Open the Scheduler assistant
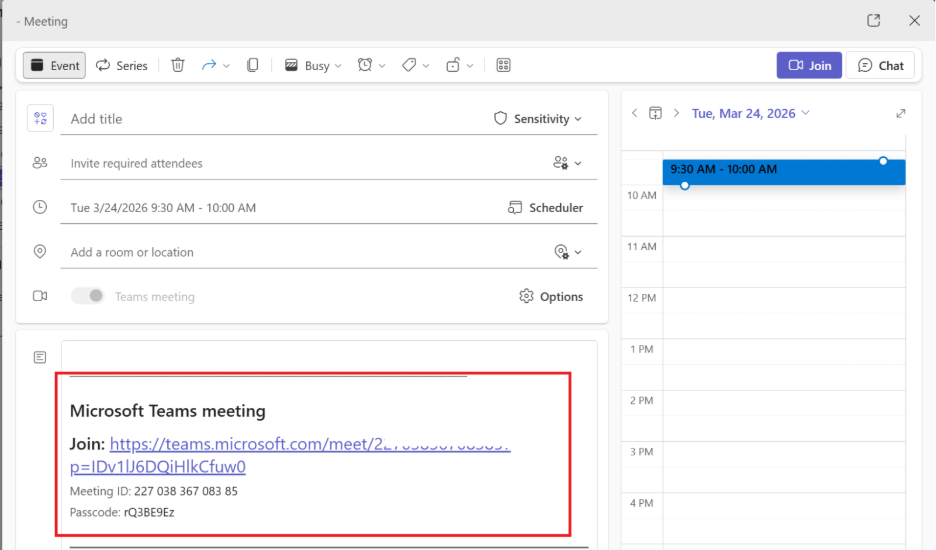Screen dimensions: 936x550 [546, 208]
